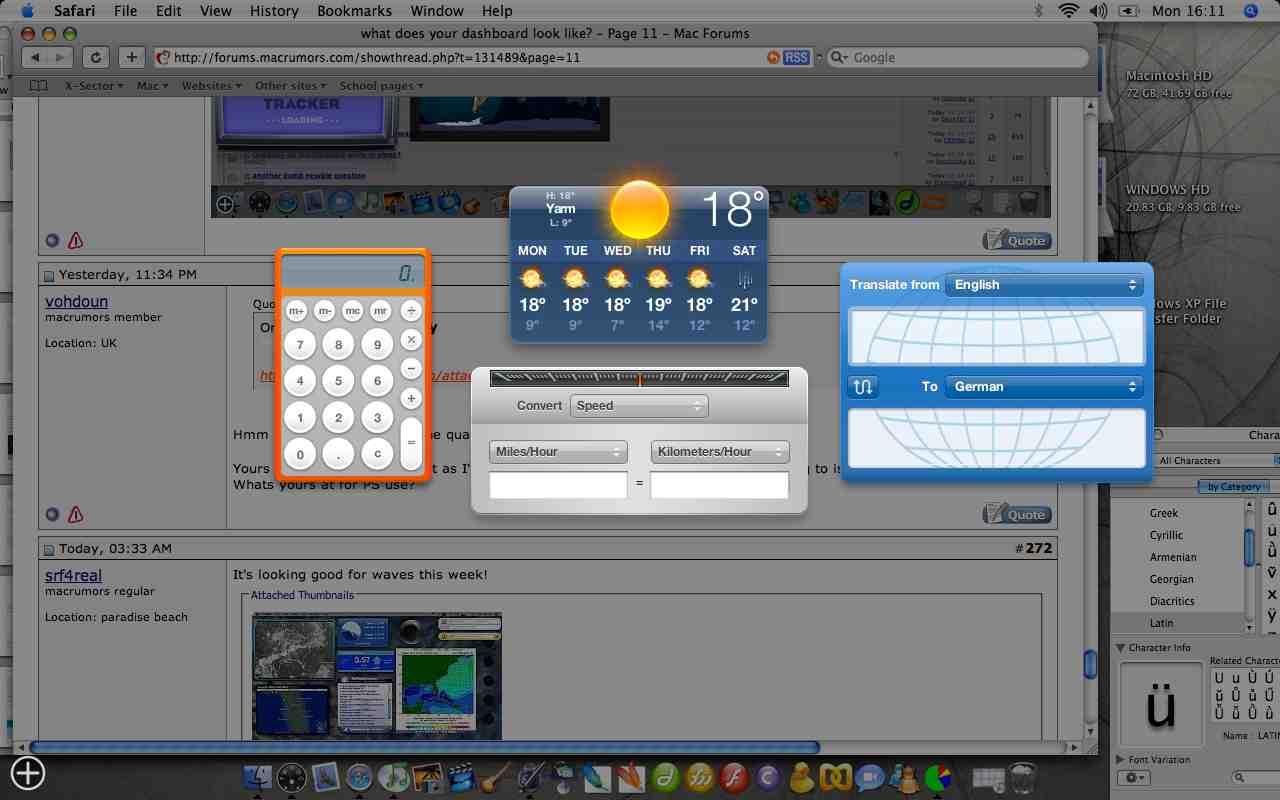This screenshot has width=1280, height=800.
Task: Click Quote button on vohdoun's post
Action: 1016,515
